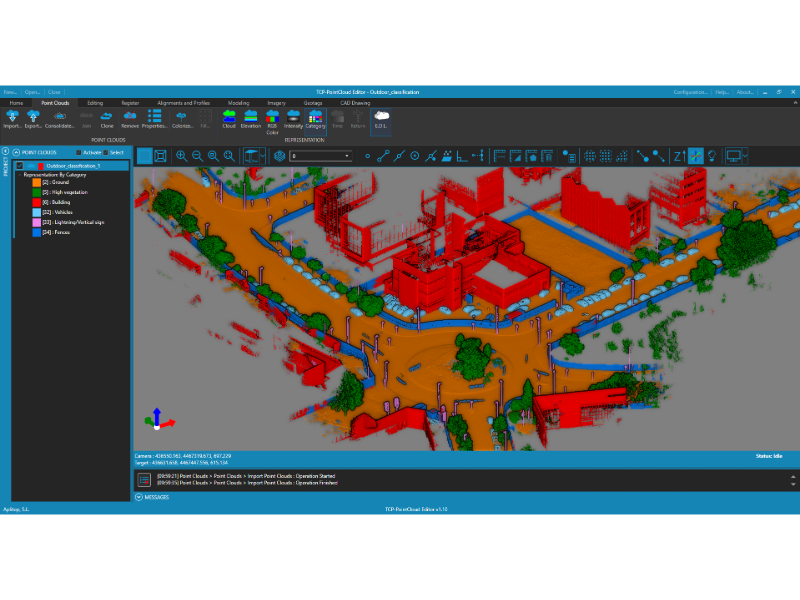Click the zoom in magnifier tool
800x600 pixels.
(x=181, y=156)
